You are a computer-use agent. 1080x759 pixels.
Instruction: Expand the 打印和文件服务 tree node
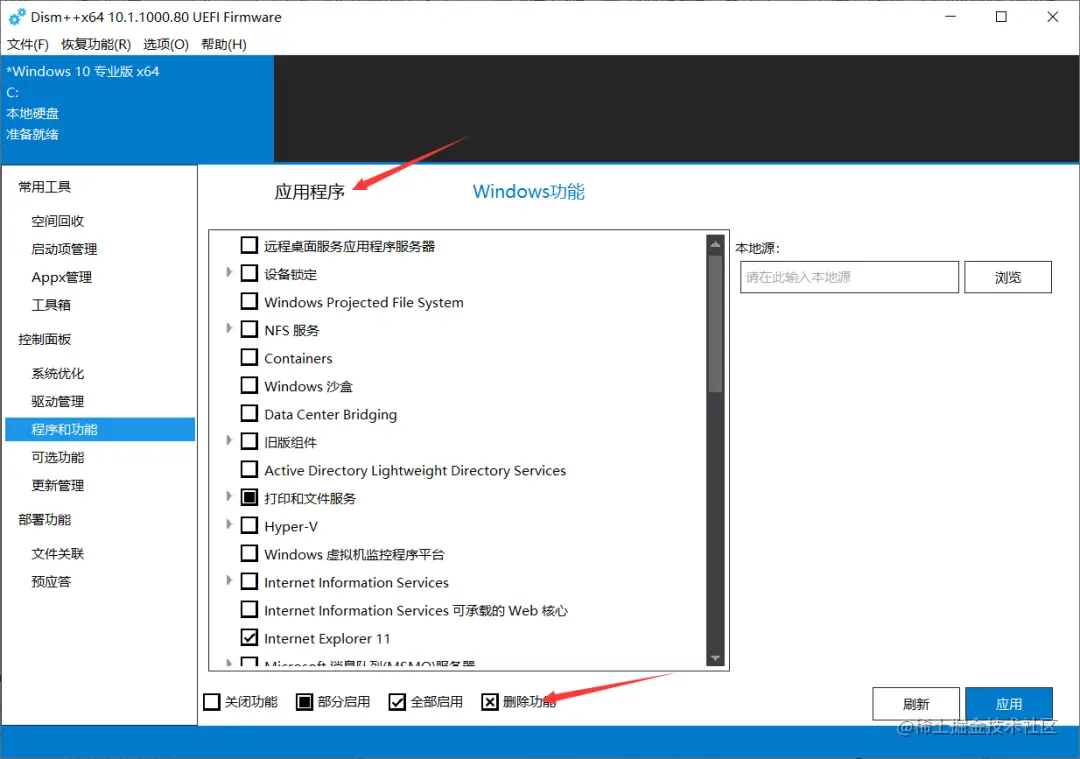pos(229,497)
